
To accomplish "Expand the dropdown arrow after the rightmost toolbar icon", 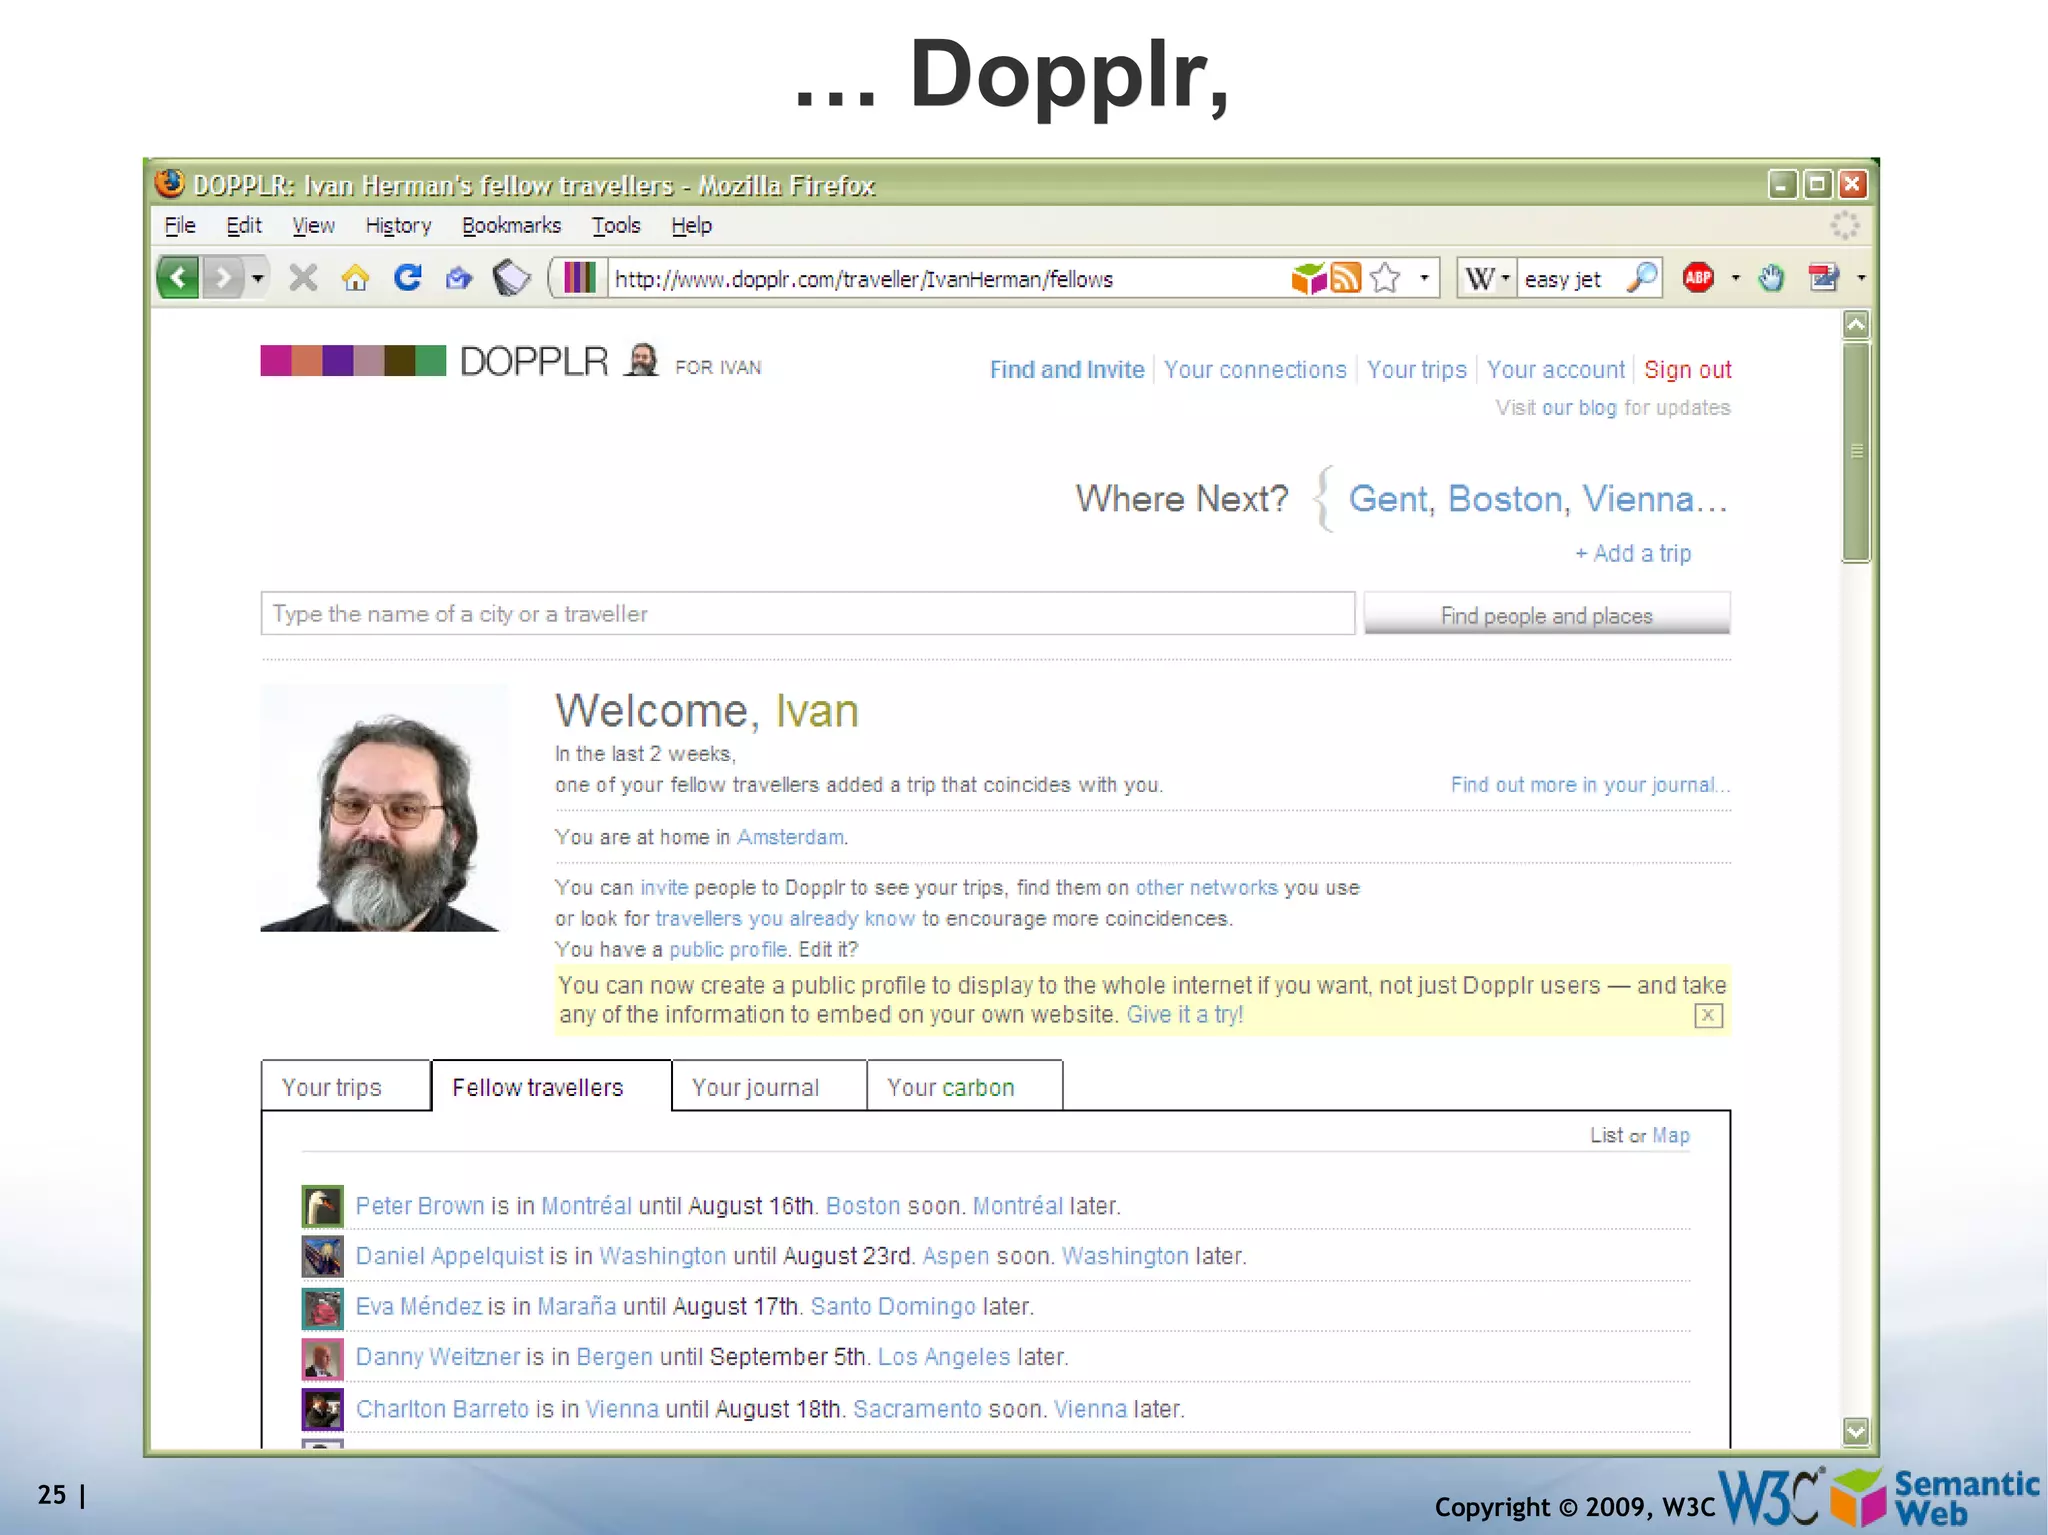I will pos(1860,277).
